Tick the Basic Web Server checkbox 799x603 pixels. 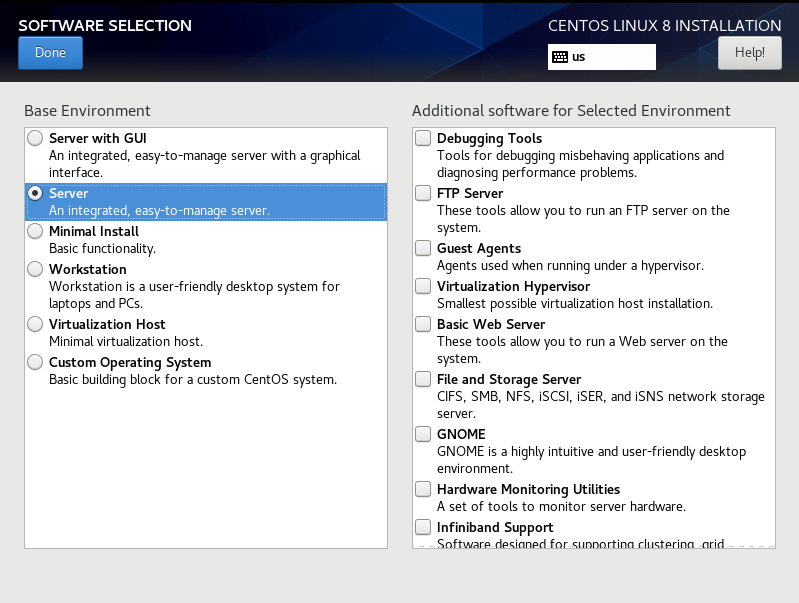[x=423, y=324]
